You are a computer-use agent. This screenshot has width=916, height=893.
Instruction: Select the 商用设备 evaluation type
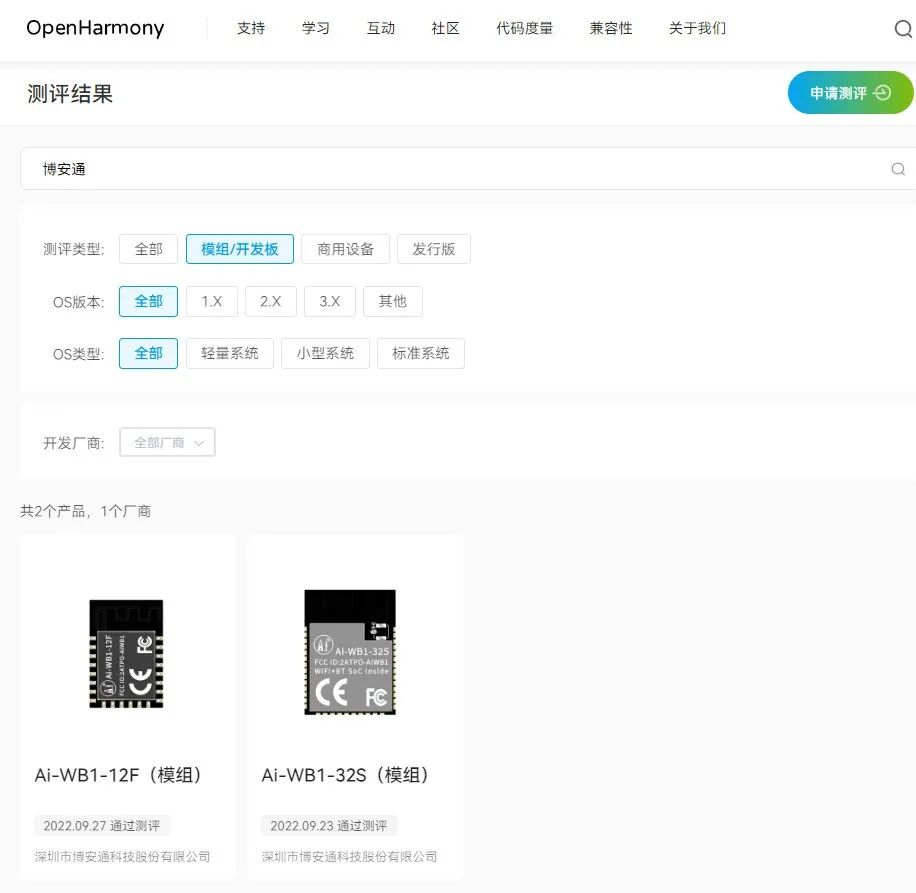point(345,249)
